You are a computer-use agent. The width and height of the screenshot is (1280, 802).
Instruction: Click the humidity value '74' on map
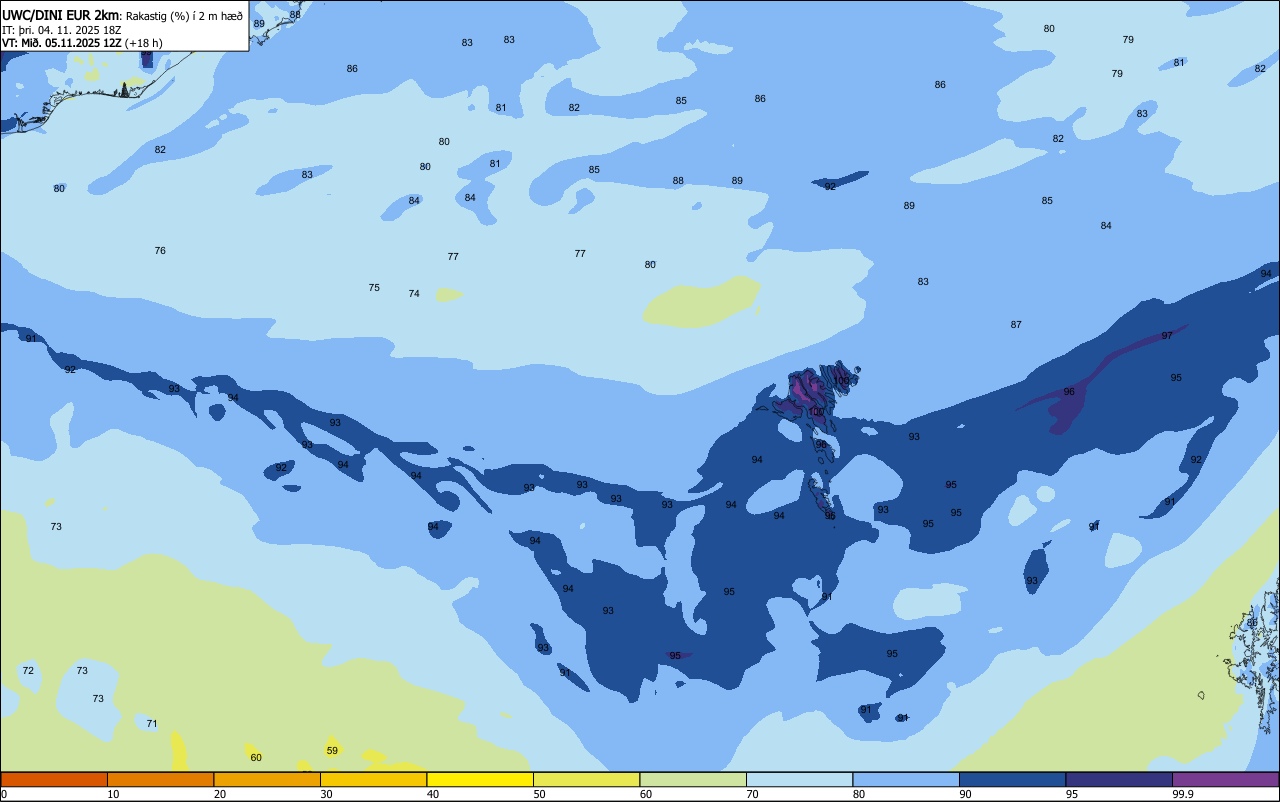coord(414,294)
